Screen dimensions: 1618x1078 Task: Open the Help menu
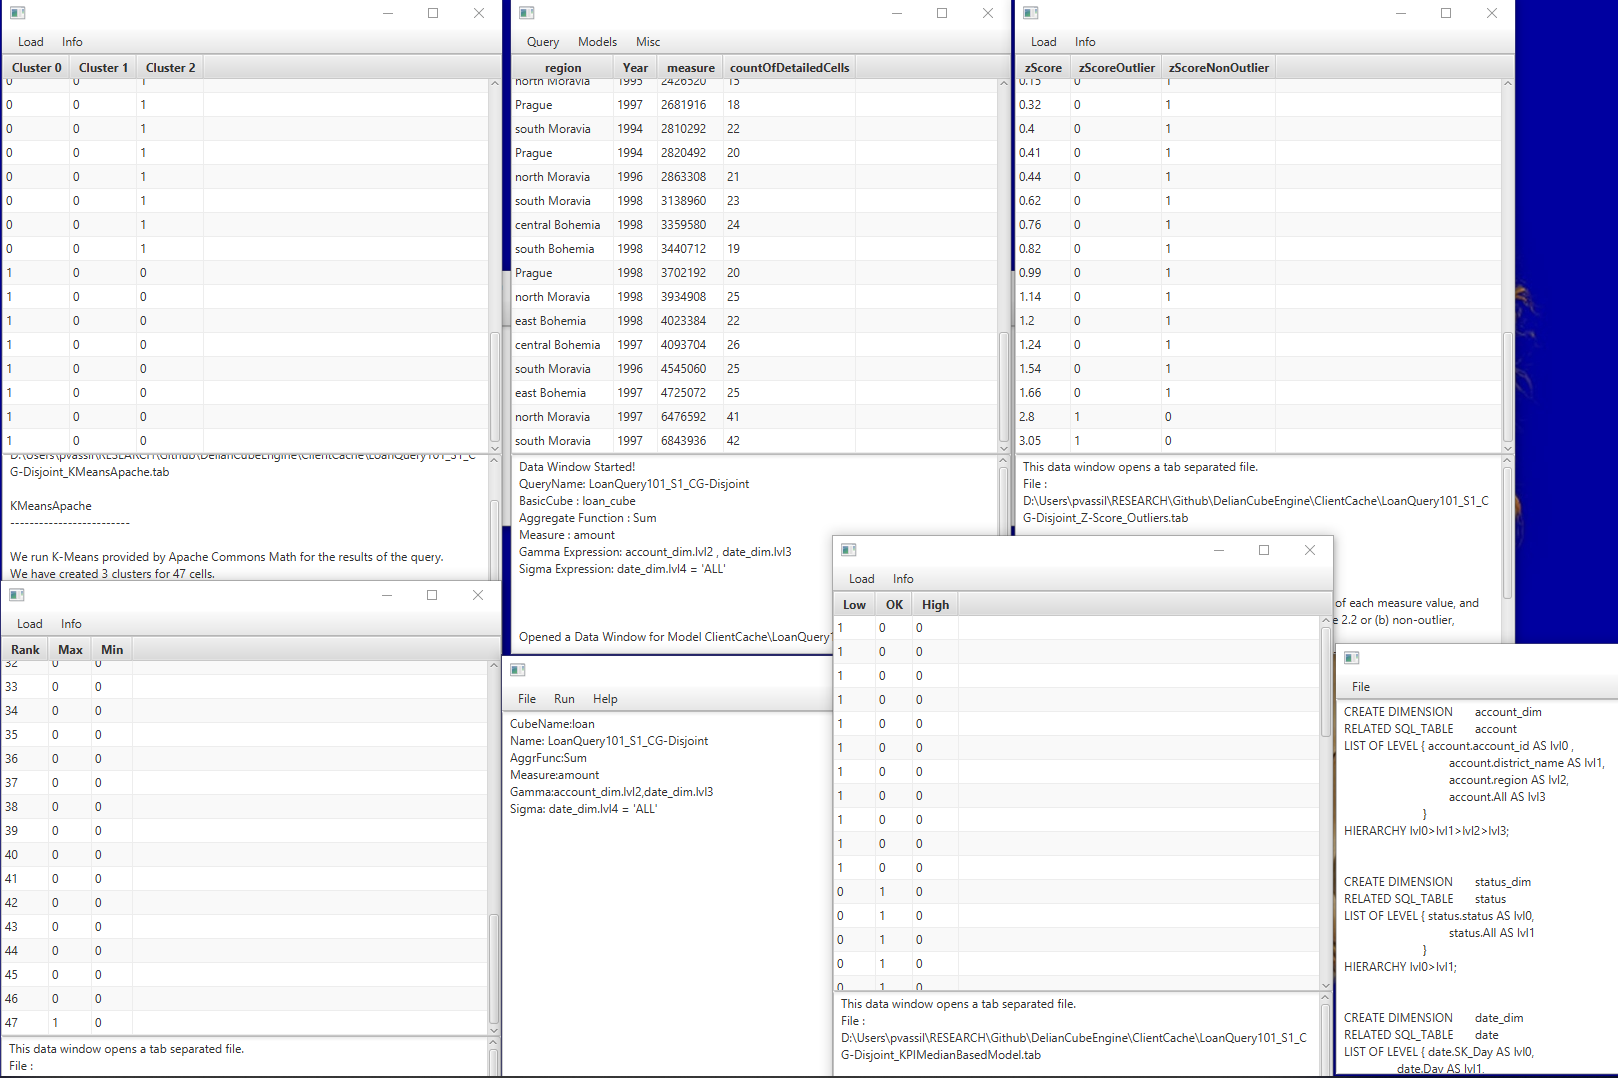tap(605, 699)
